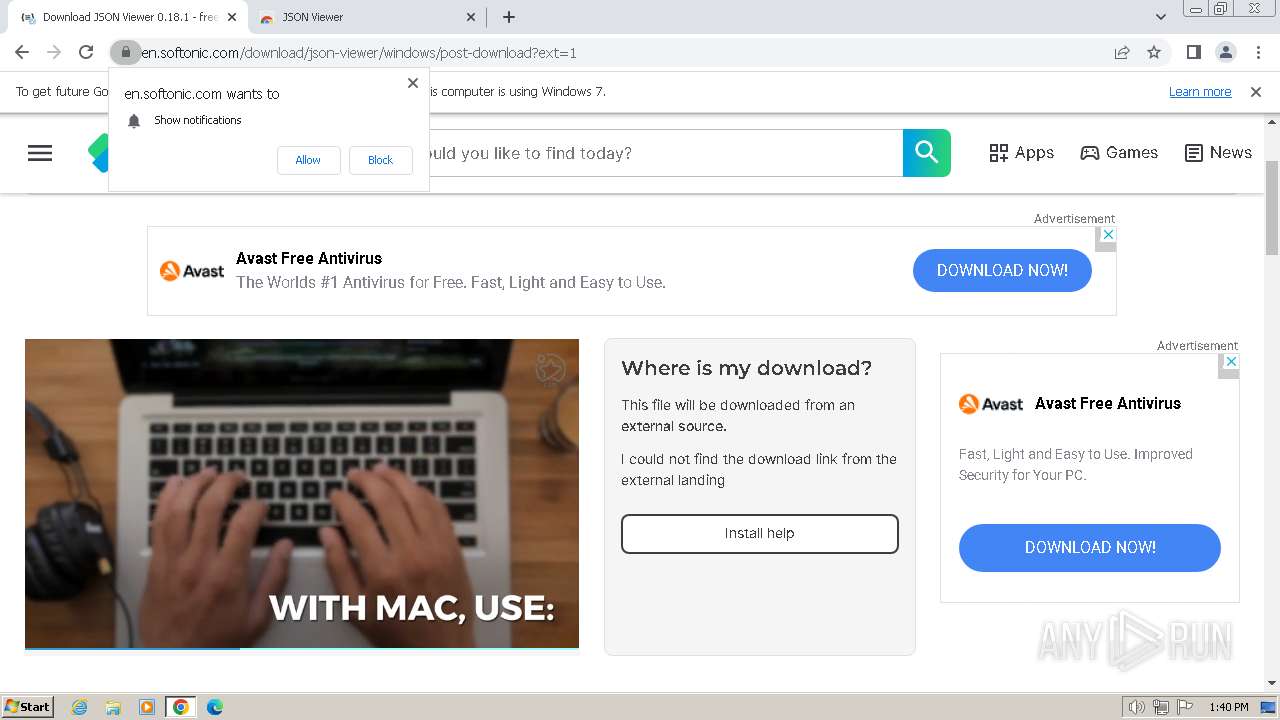1280x720 pixels.
Task: Click the 1:40 PM system clock
Action: click(1228, 707)
